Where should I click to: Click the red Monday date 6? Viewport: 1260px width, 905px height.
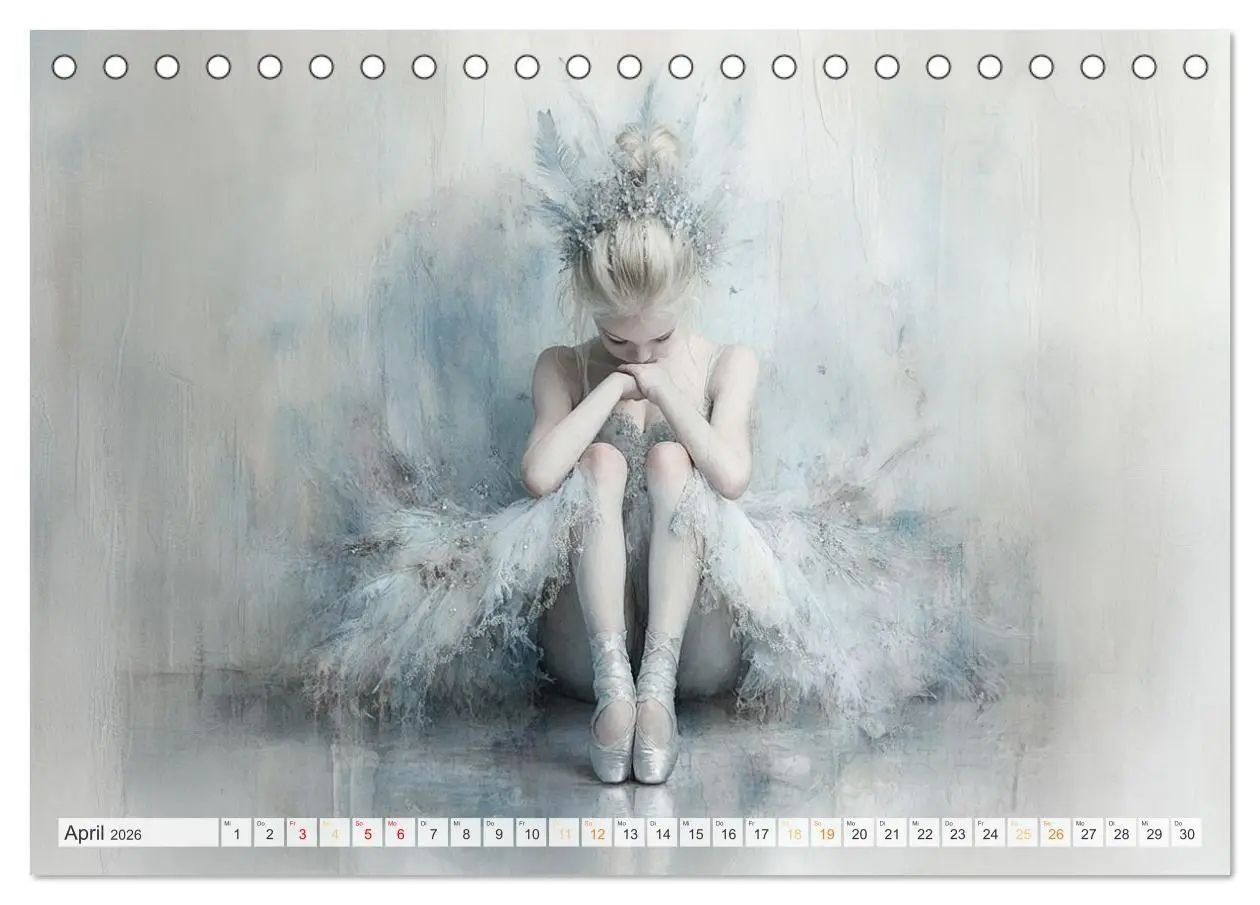click(400, 833)
